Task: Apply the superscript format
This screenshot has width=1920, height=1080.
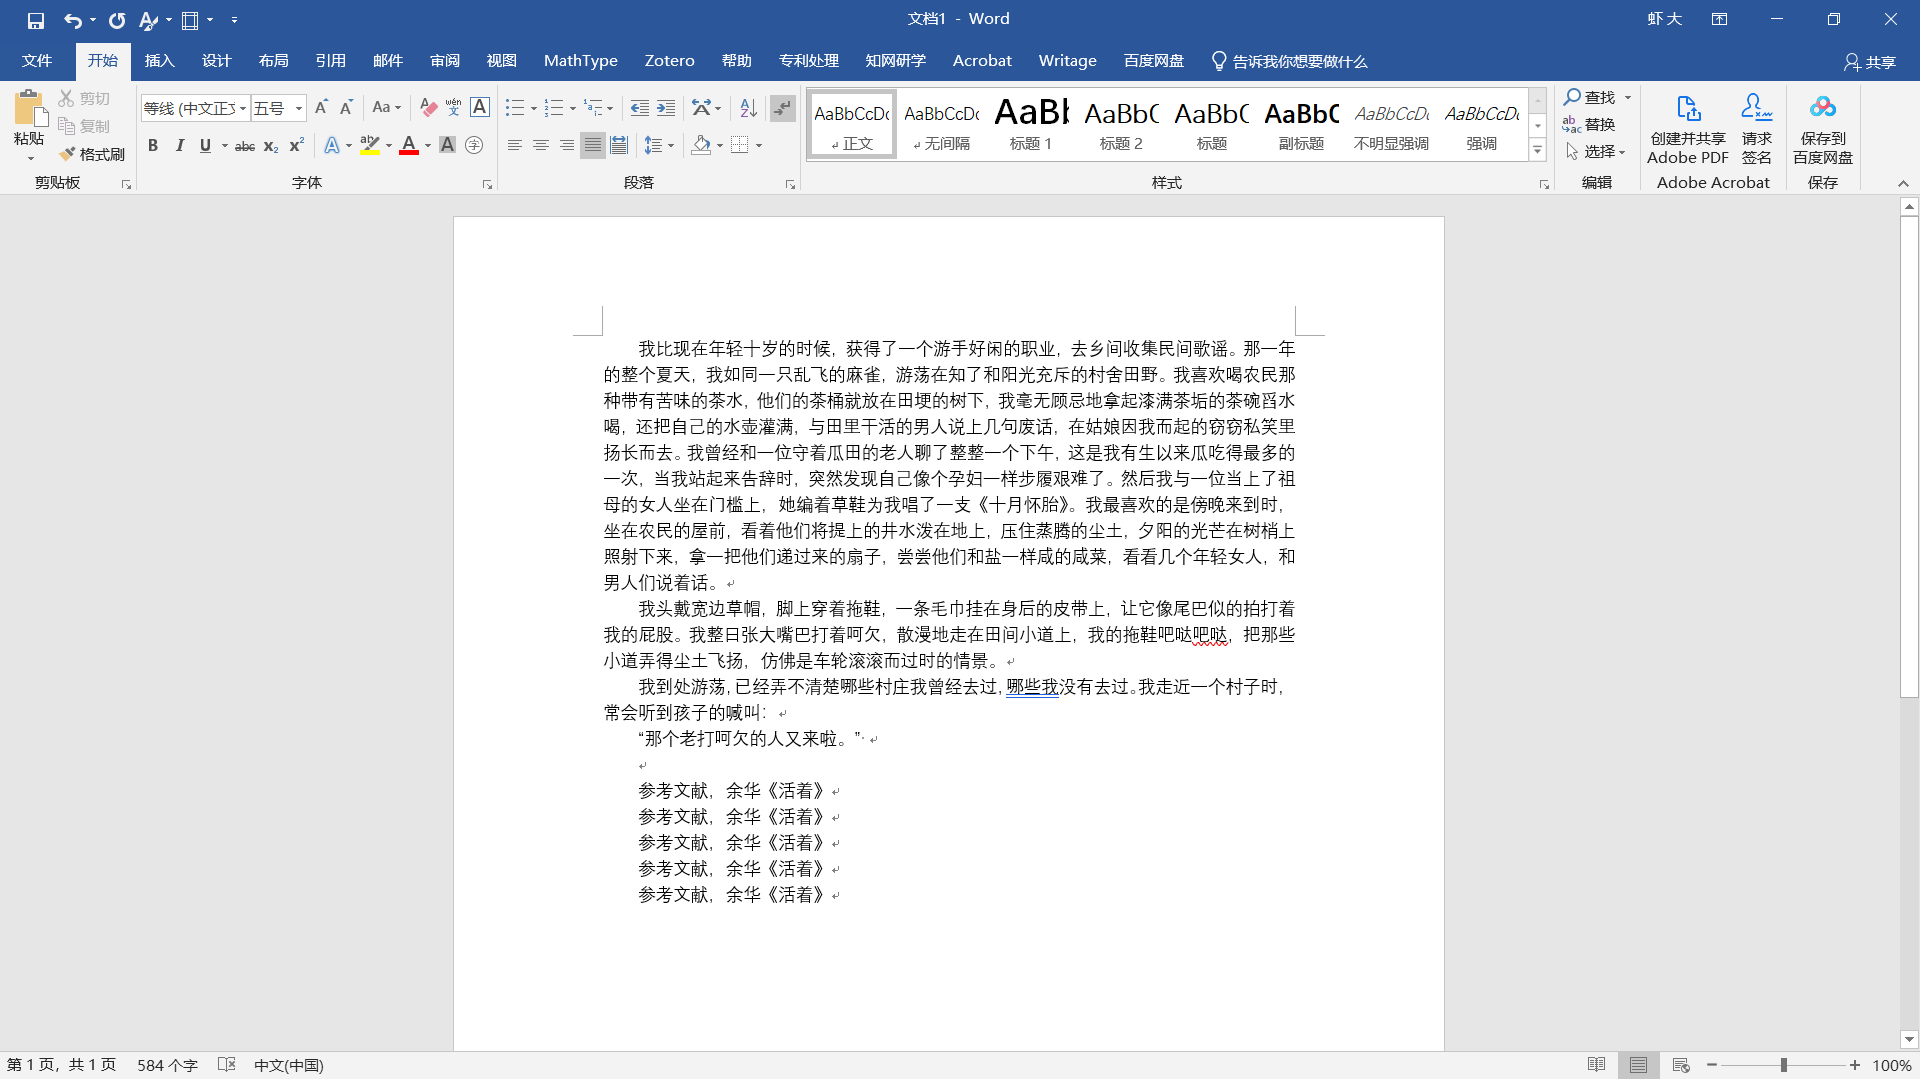Action: (296, 146)
